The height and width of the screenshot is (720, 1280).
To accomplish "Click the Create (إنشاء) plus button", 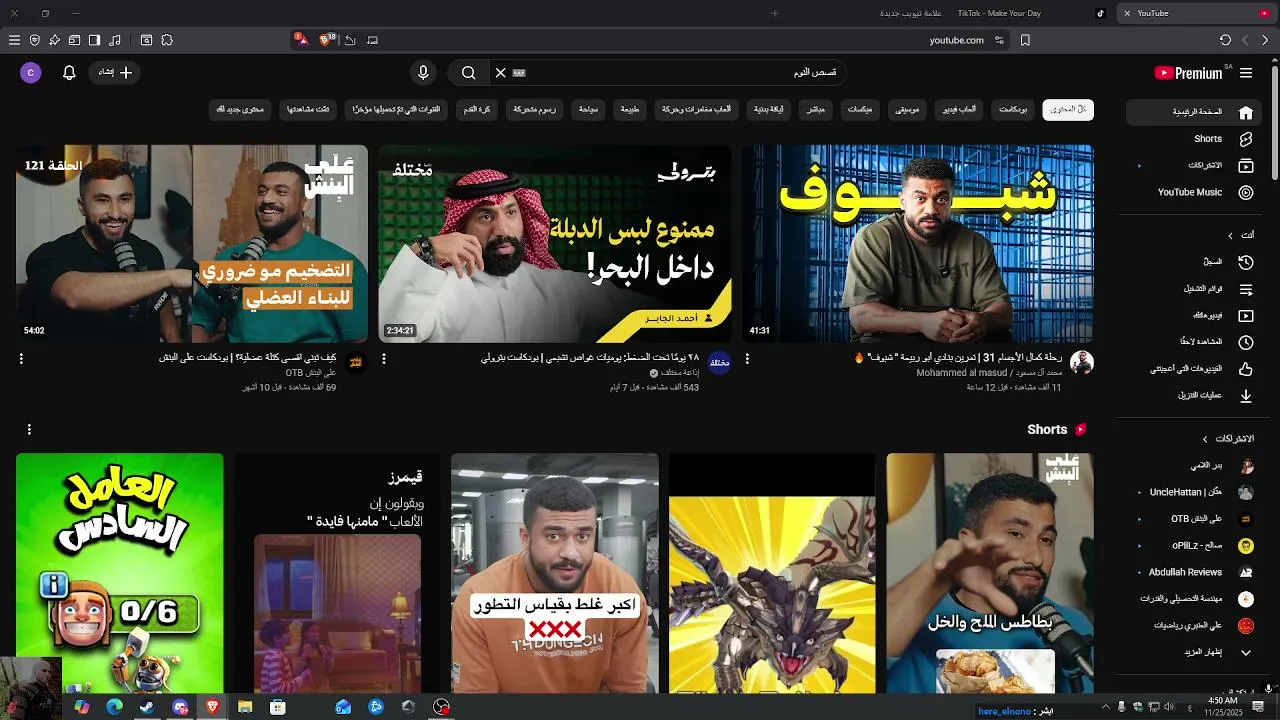I will point(115,73).
